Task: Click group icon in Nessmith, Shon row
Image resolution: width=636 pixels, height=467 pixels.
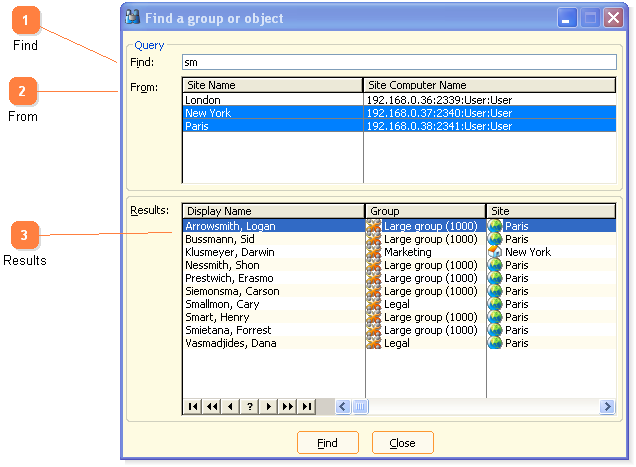Action: tap(374, 265)
